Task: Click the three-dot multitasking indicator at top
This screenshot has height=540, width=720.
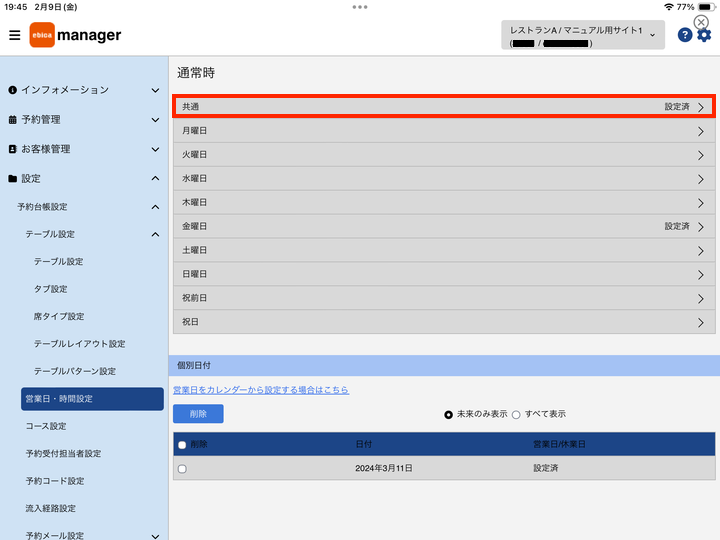Action: click(x=360, y=7)
